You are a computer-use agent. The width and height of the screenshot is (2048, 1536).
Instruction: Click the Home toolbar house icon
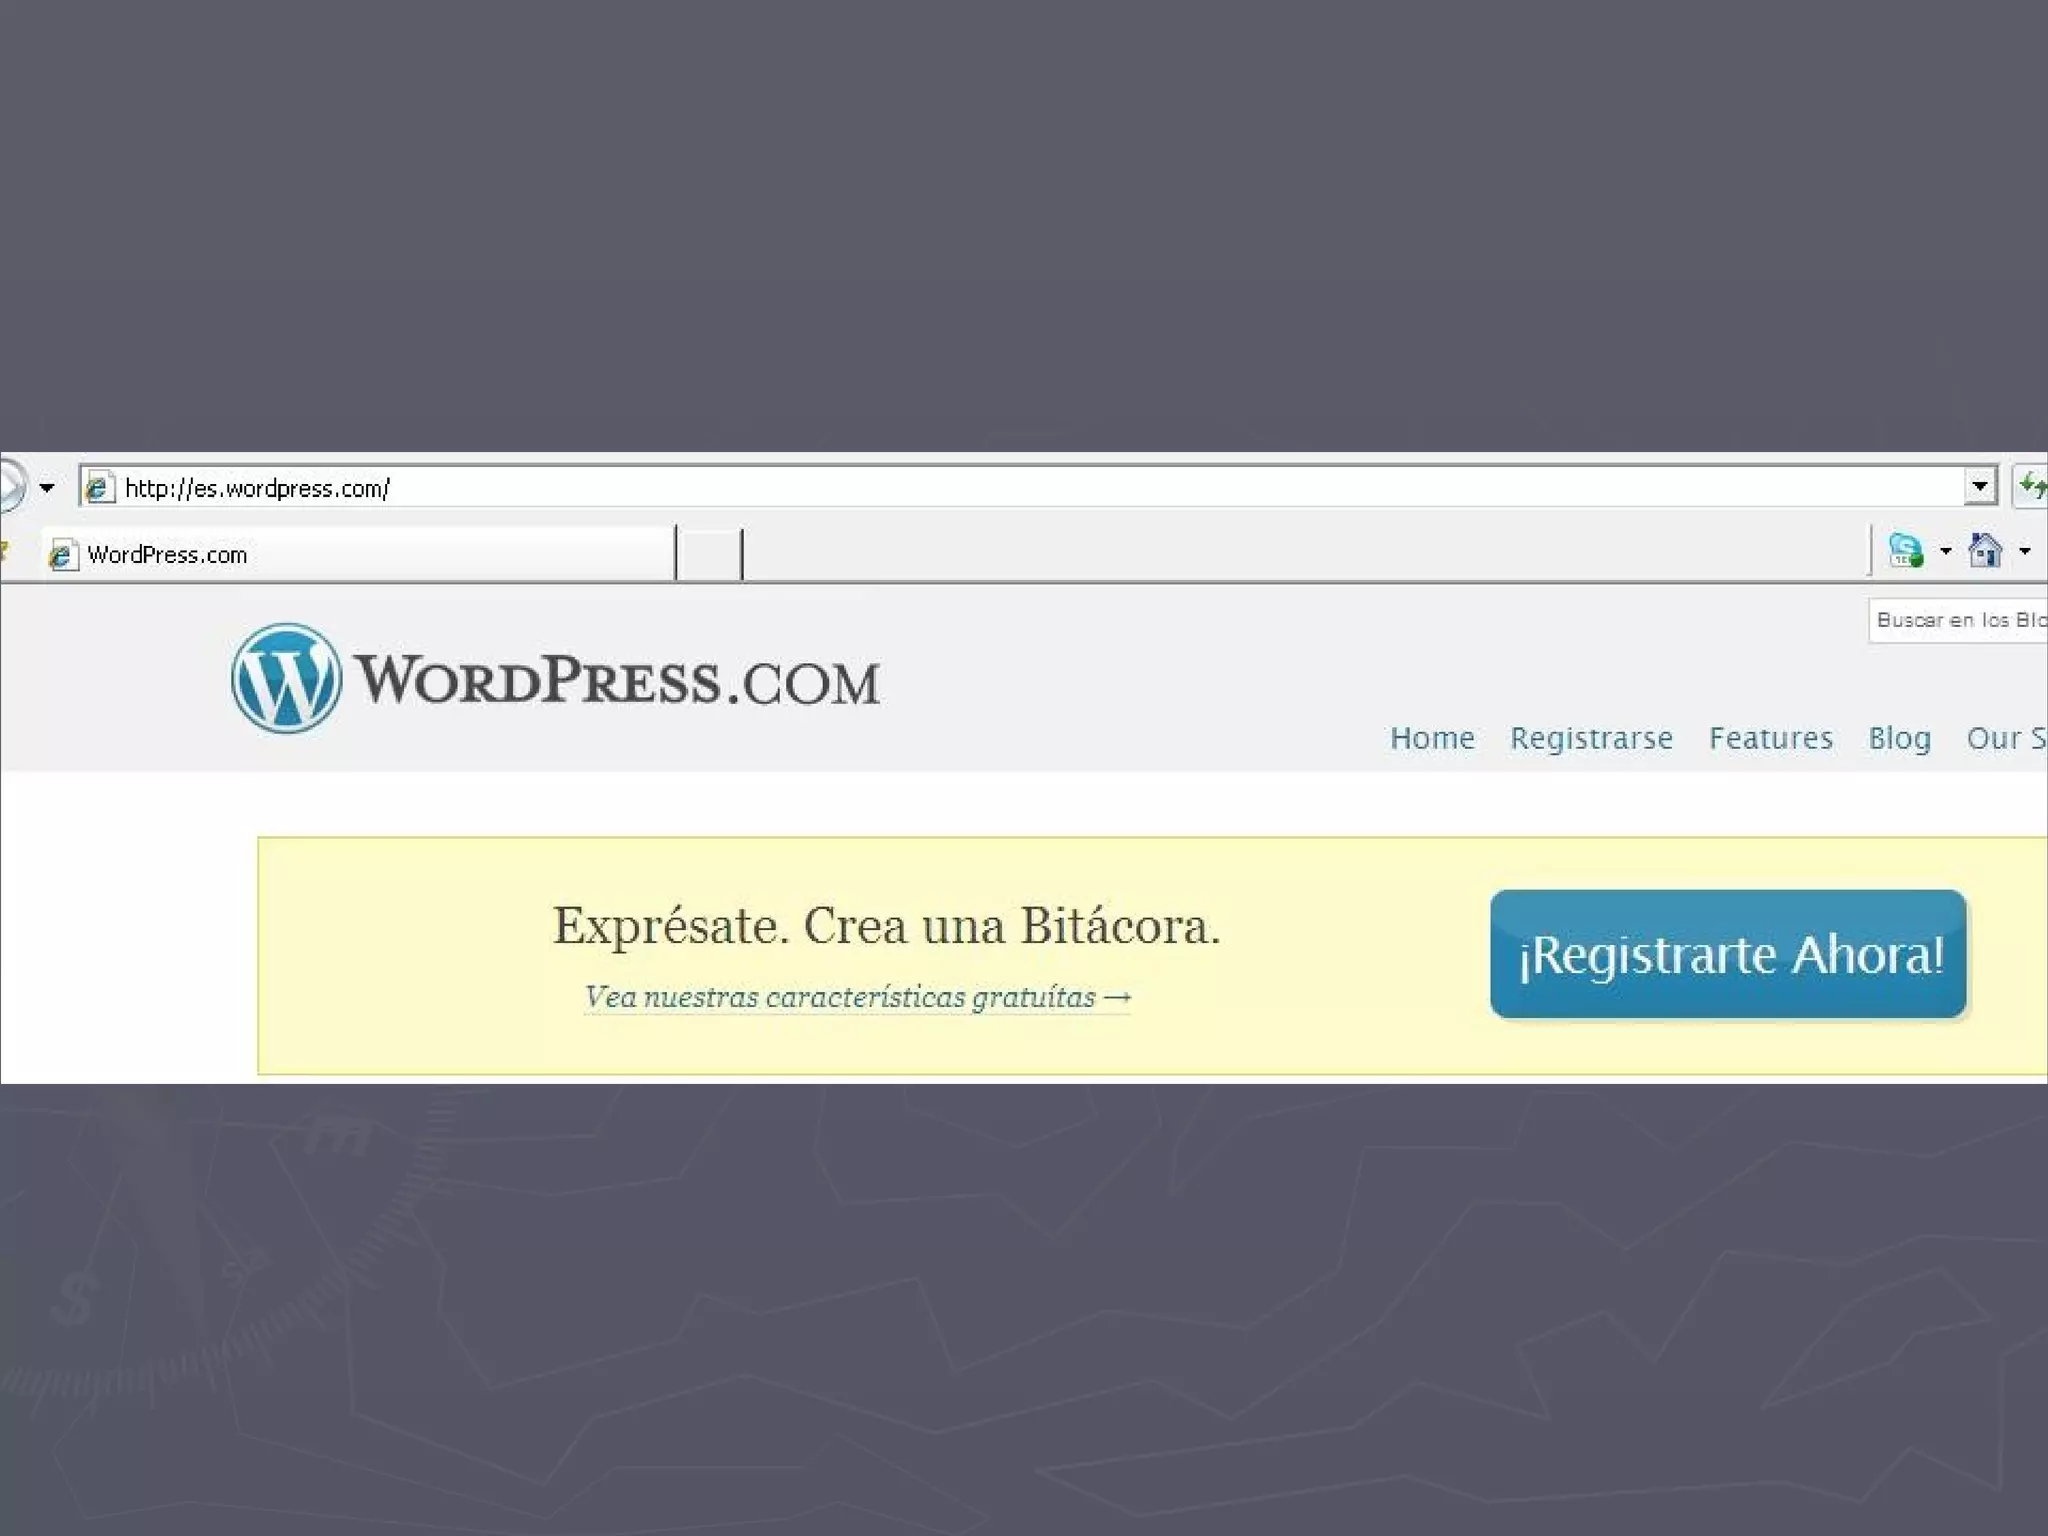[1984, 550]
